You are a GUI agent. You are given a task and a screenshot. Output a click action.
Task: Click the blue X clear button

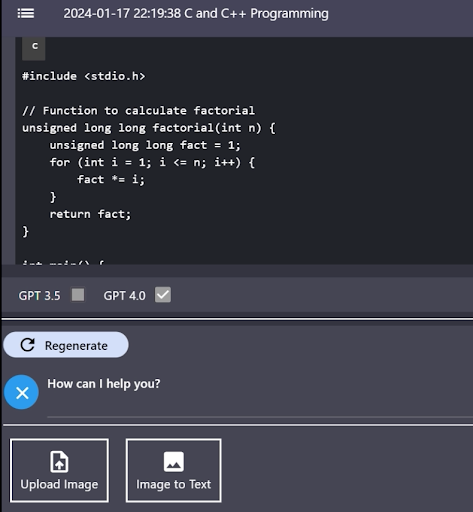pyautogui.click(x=21, y=392)
